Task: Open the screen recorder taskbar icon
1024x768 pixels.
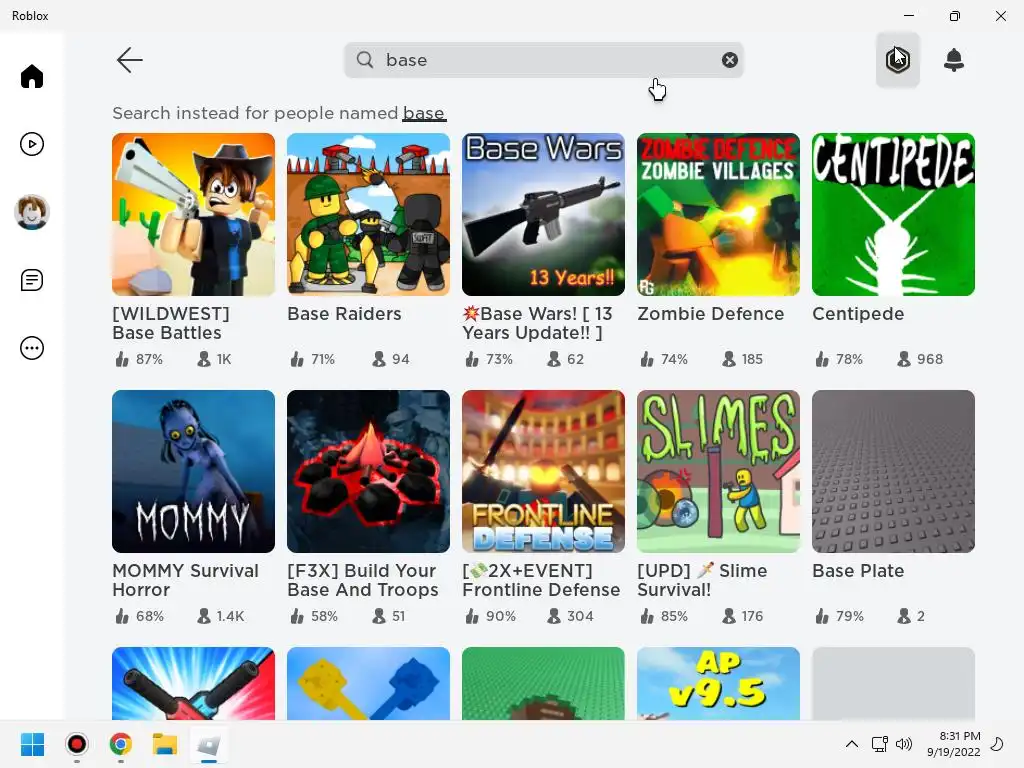Action: [x=76, y=744]
